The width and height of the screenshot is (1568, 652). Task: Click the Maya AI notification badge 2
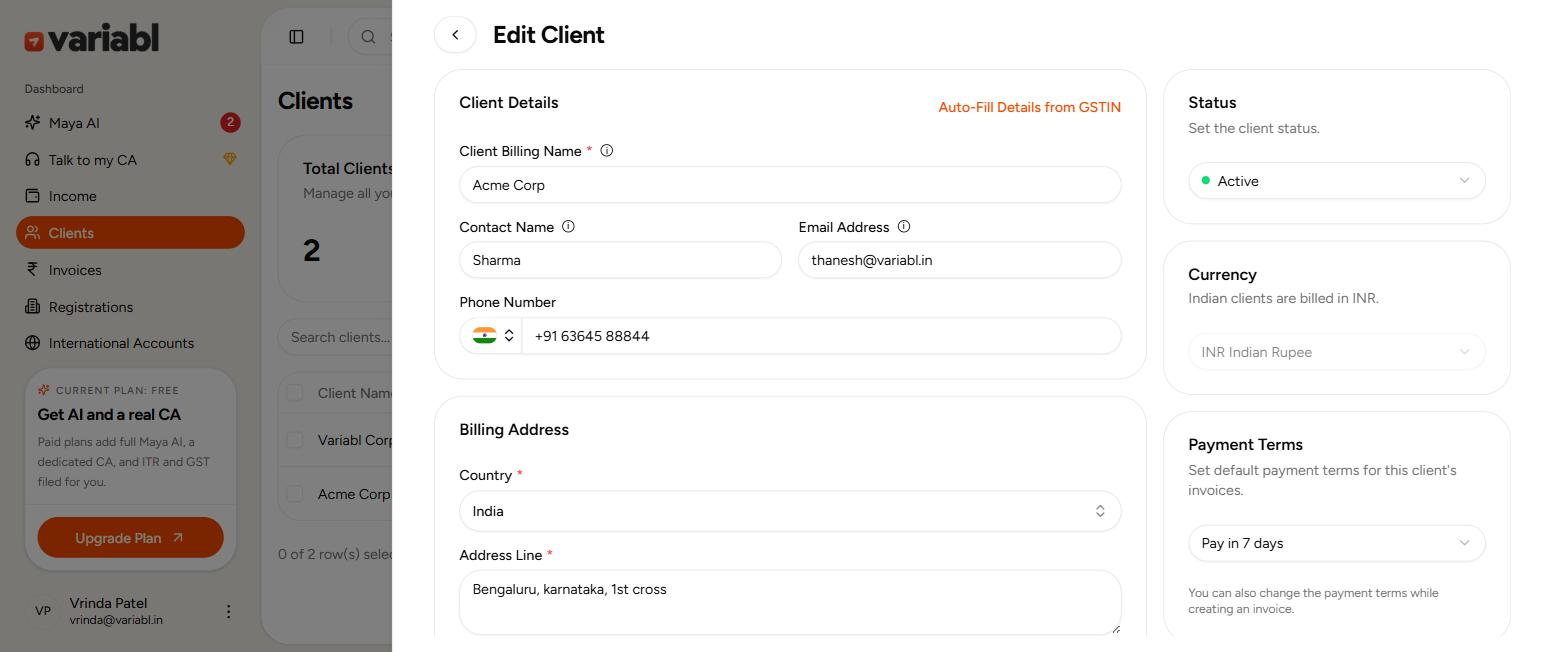(230, 123)
